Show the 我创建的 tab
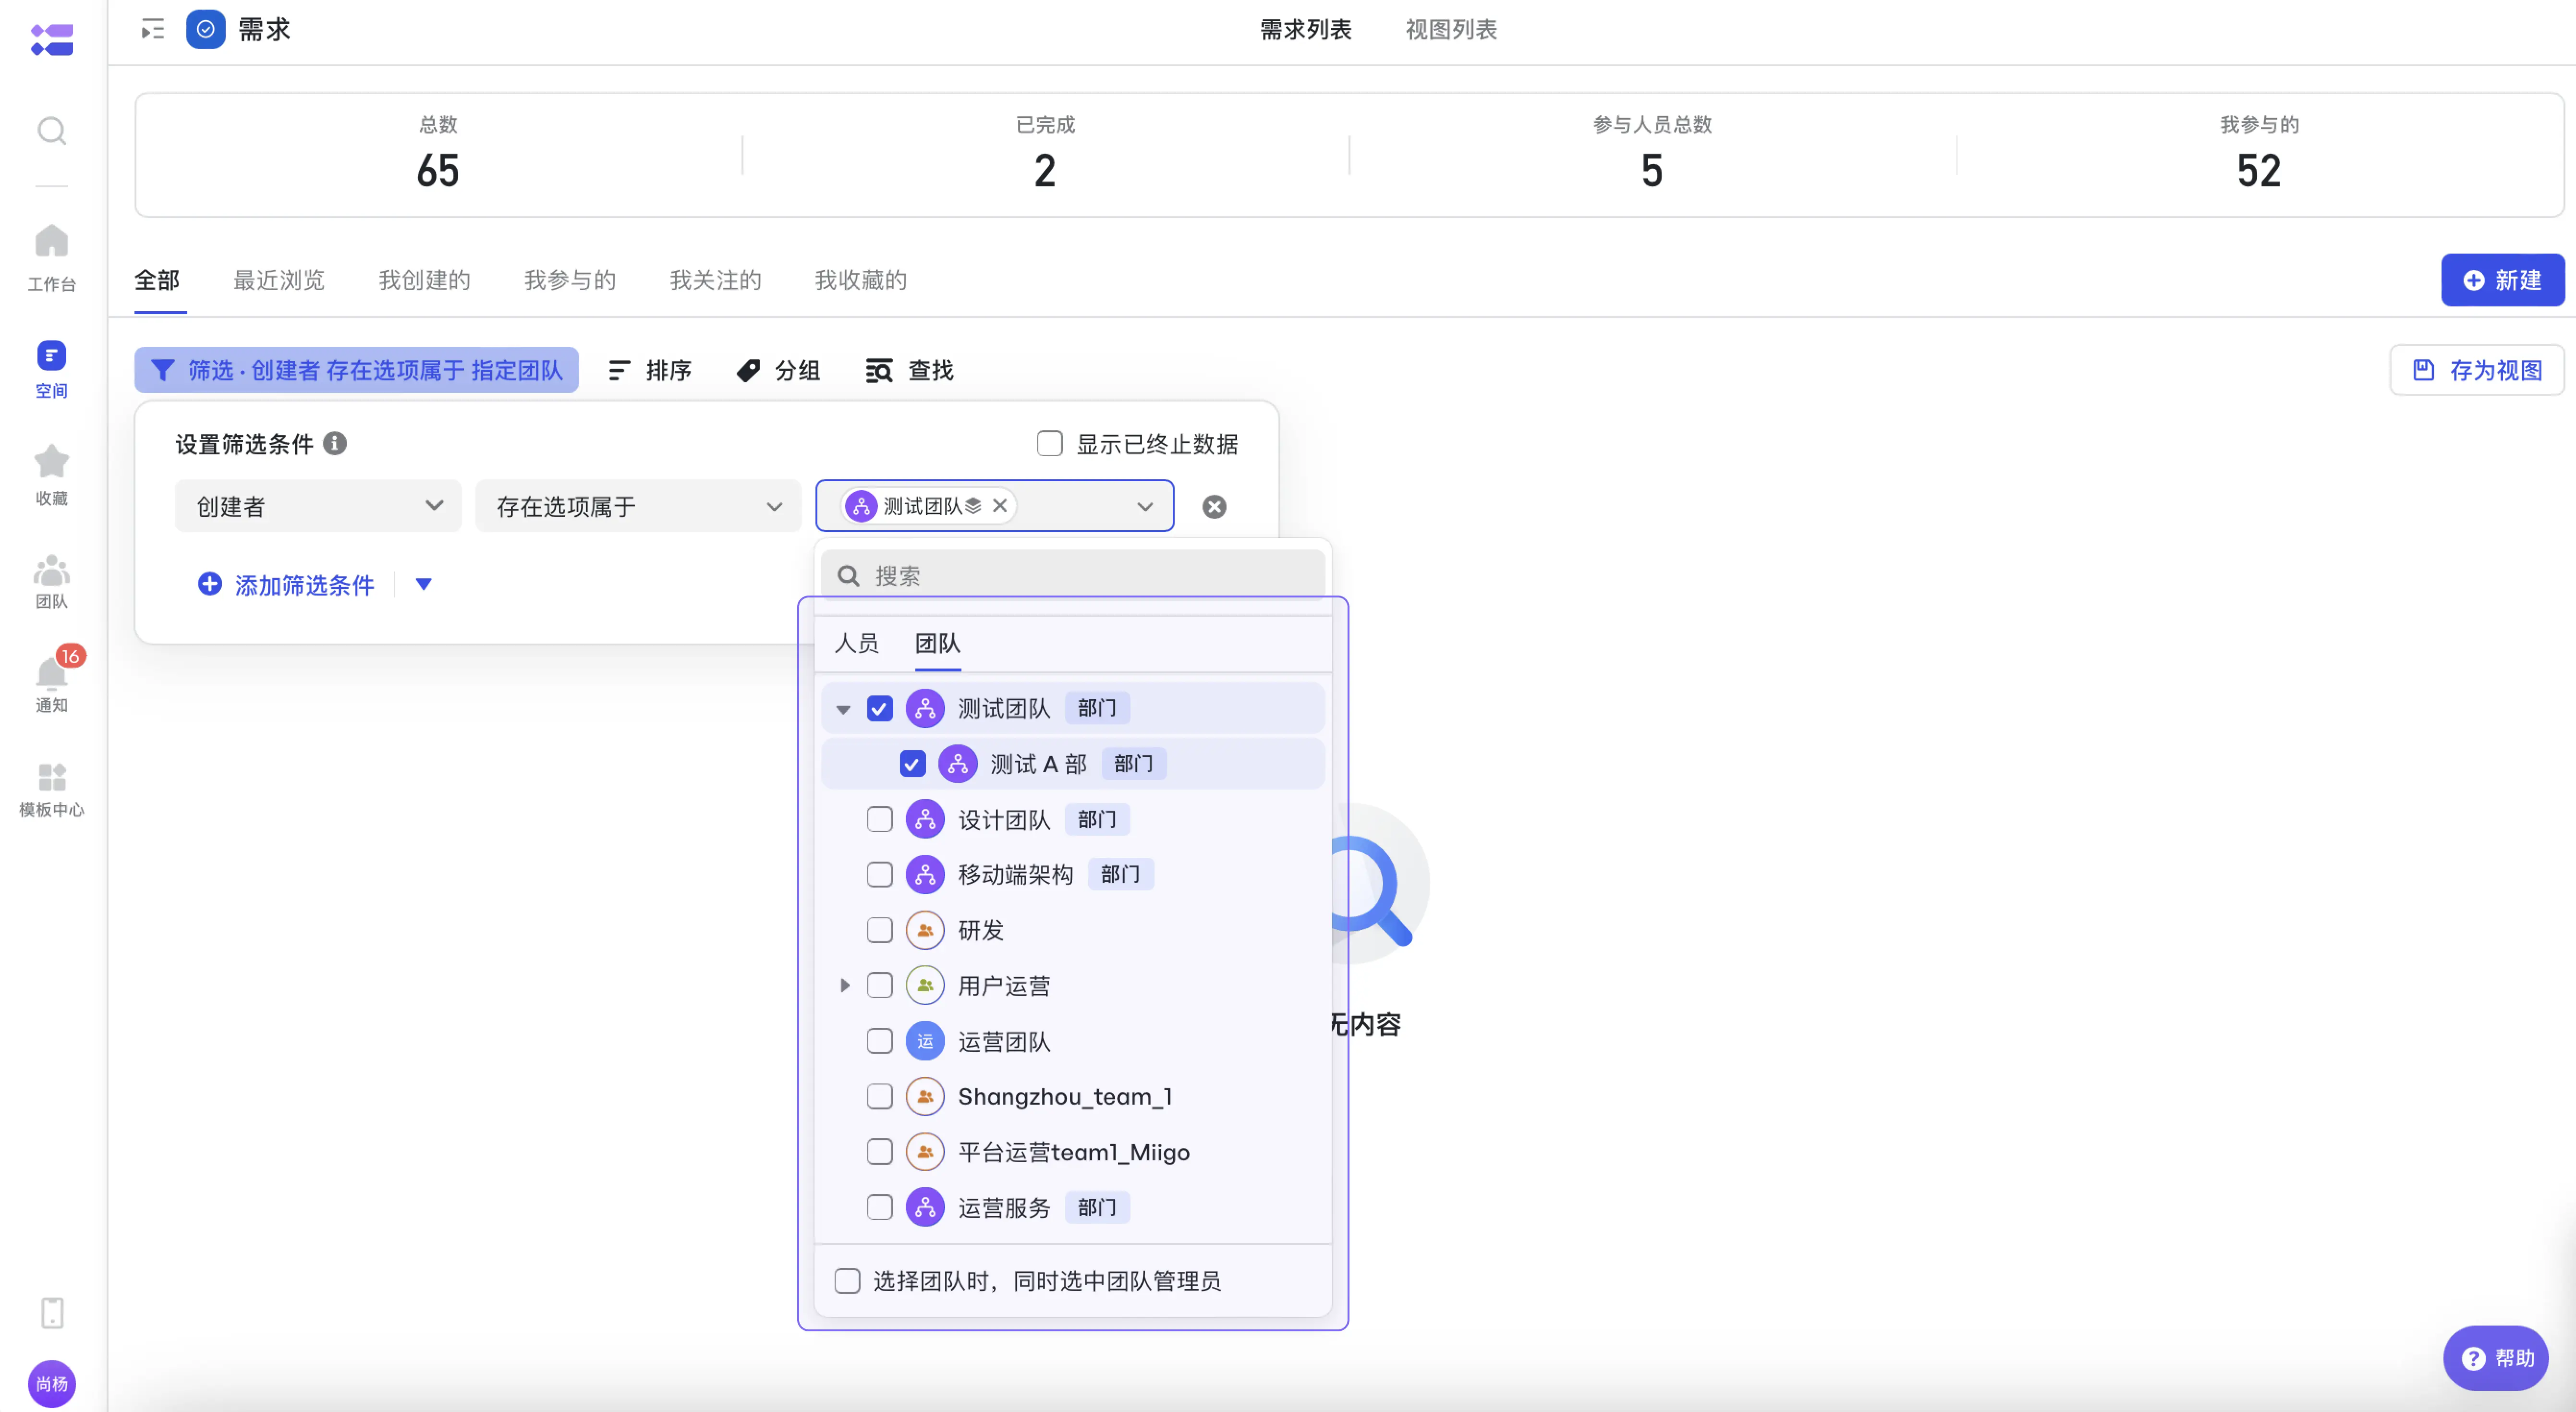The image size is (2576, 1412). (424, 280)
